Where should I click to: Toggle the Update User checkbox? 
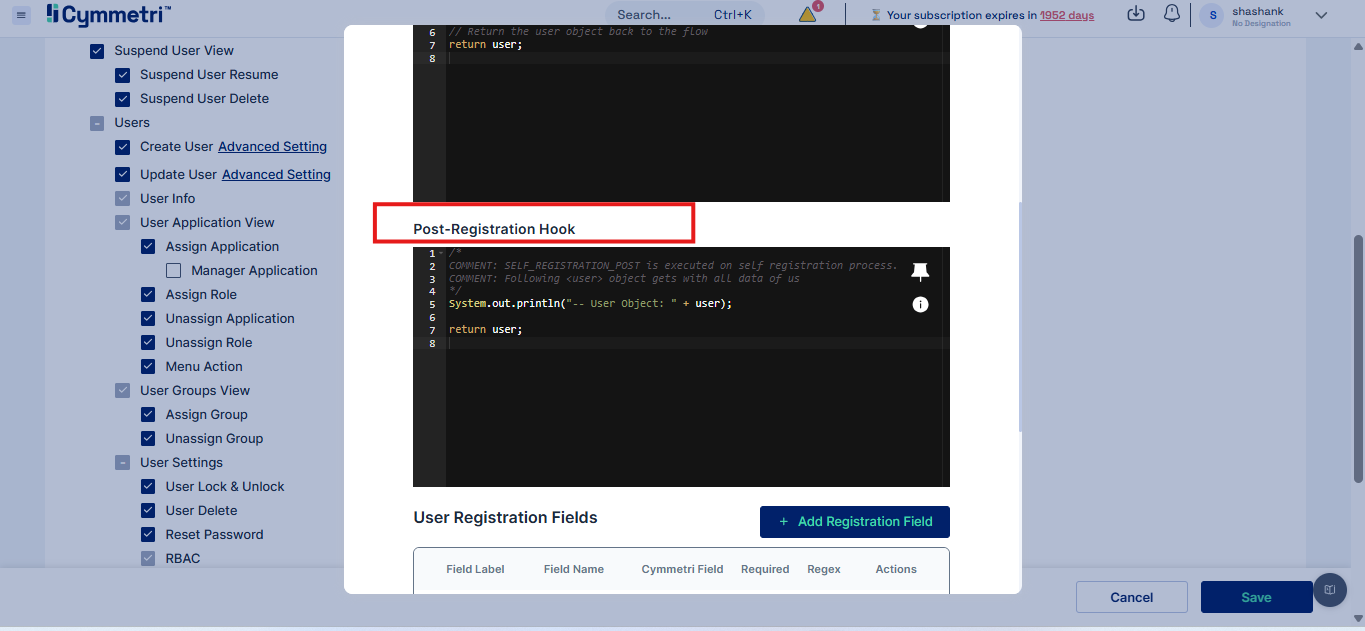click(122, 175)
